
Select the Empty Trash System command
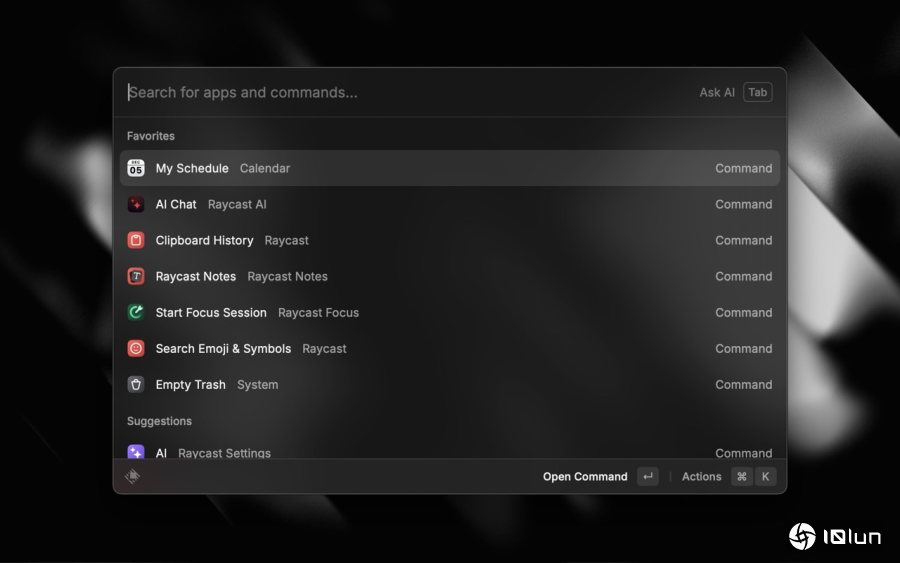pos(450,385)
